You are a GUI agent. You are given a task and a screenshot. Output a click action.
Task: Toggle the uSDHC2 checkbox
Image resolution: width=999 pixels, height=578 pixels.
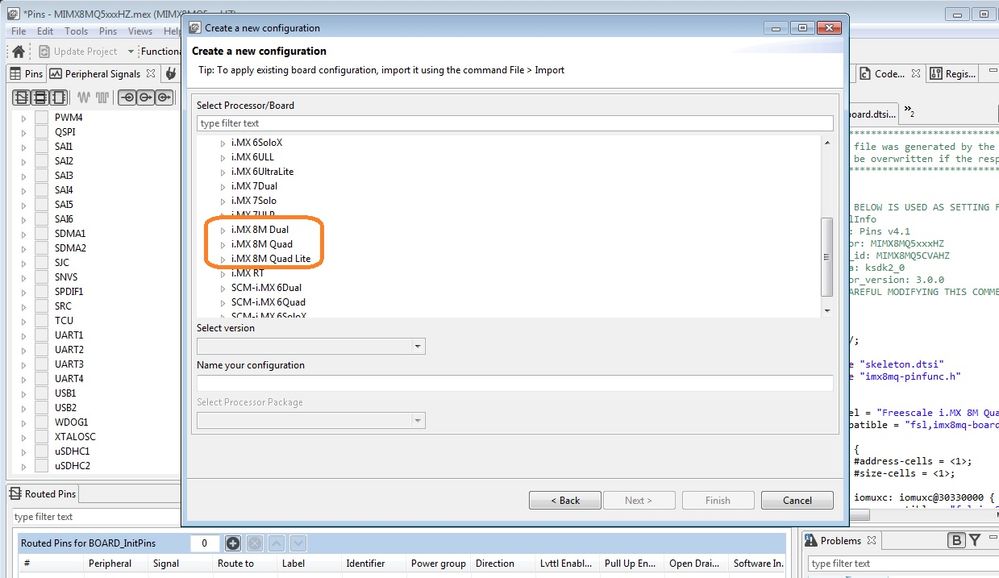(41, 466)
